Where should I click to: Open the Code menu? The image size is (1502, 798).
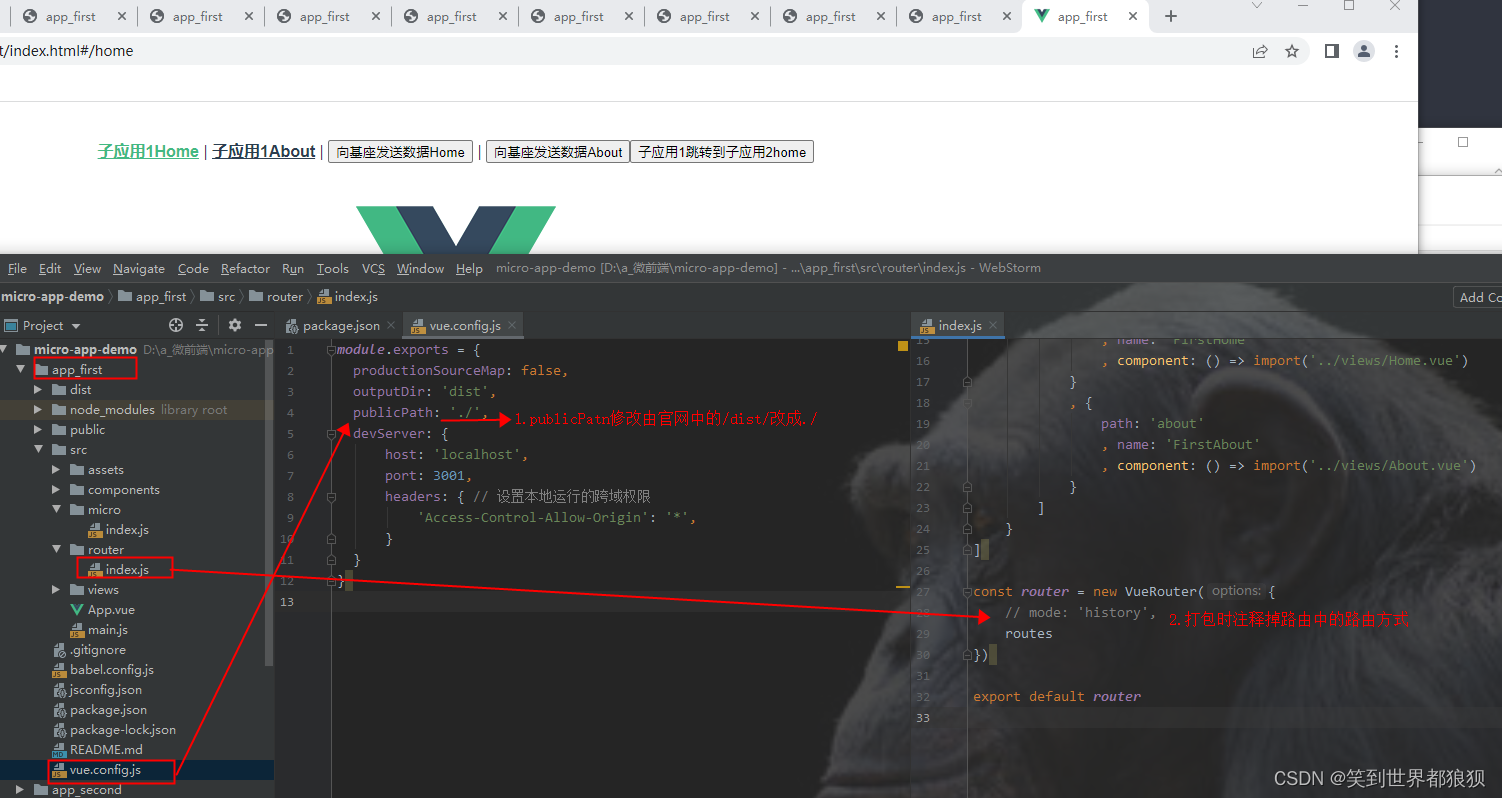(x=193, y=268)
